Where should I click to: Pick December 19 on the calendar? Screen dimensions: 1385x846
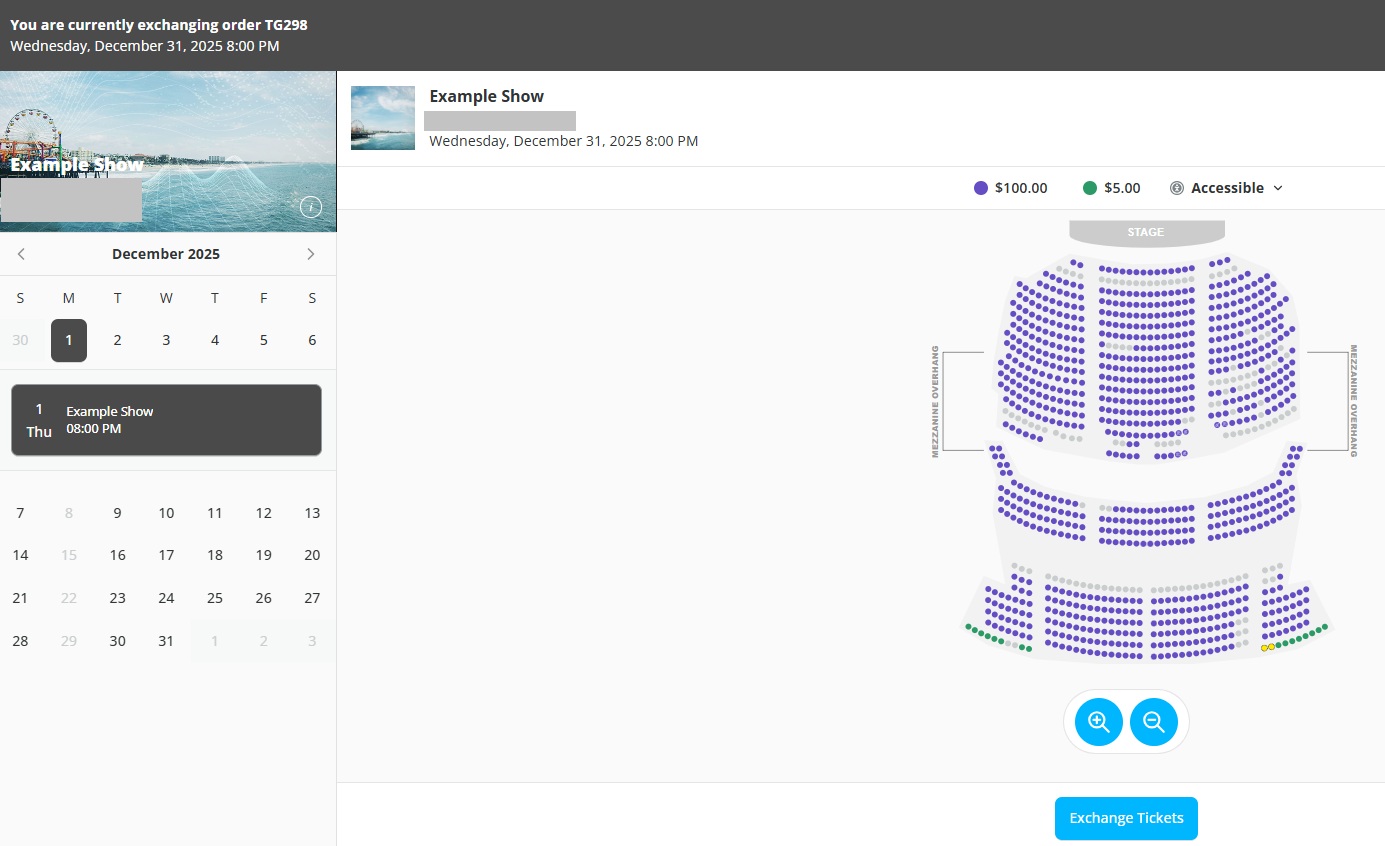point(264,555)
